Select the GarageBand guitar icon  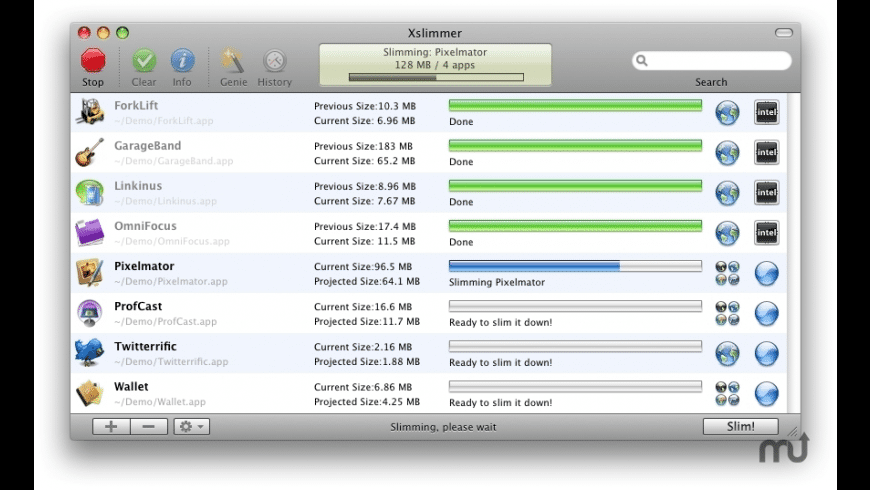[90, 152]
